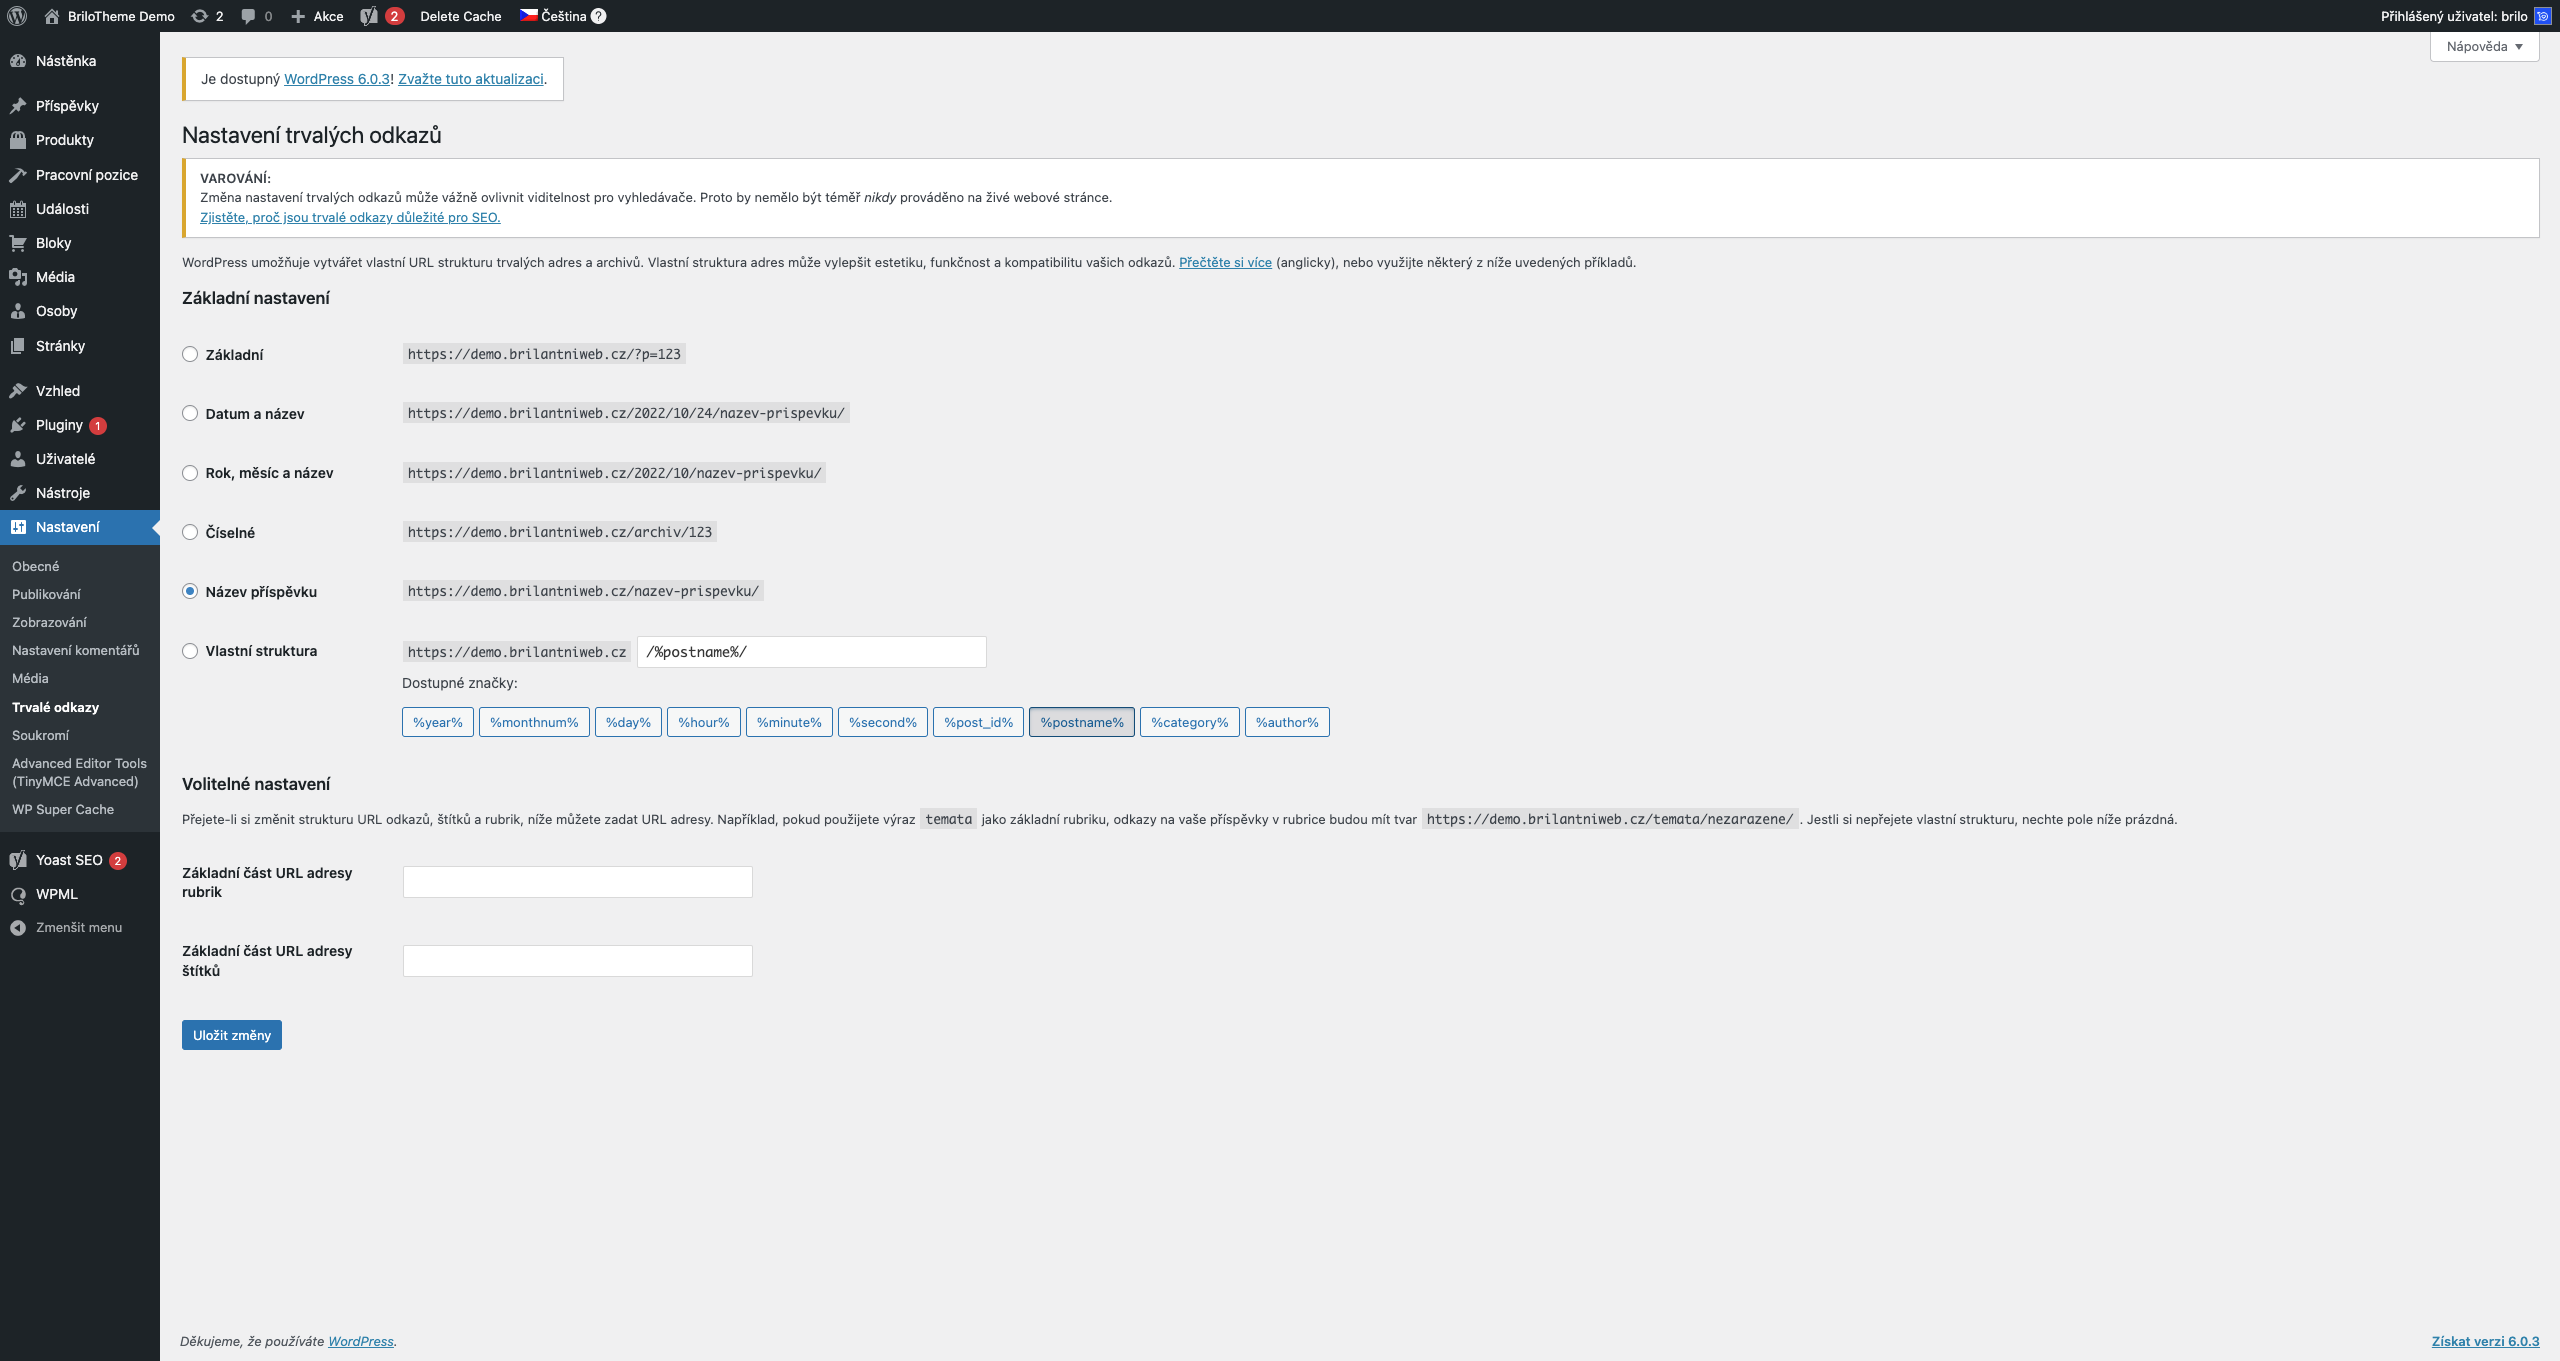The height and width of the screenshot is (1361, 2560).
Task: Open the Pluginy sidebar item
Action: [x=59, y=425]
